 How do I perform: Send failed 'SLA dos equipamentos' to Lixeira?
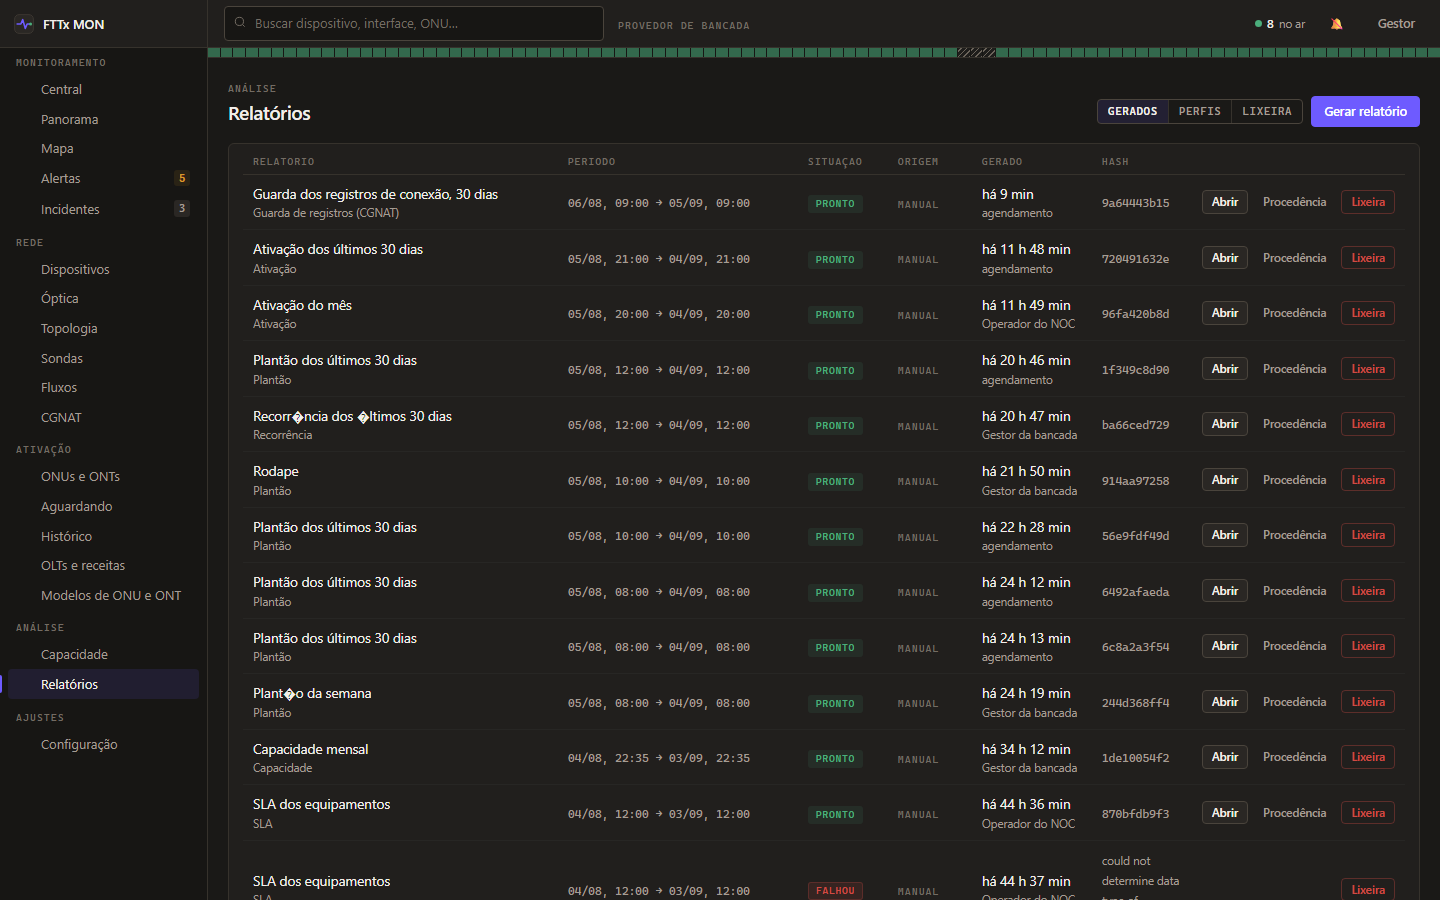pos(1368,890)
